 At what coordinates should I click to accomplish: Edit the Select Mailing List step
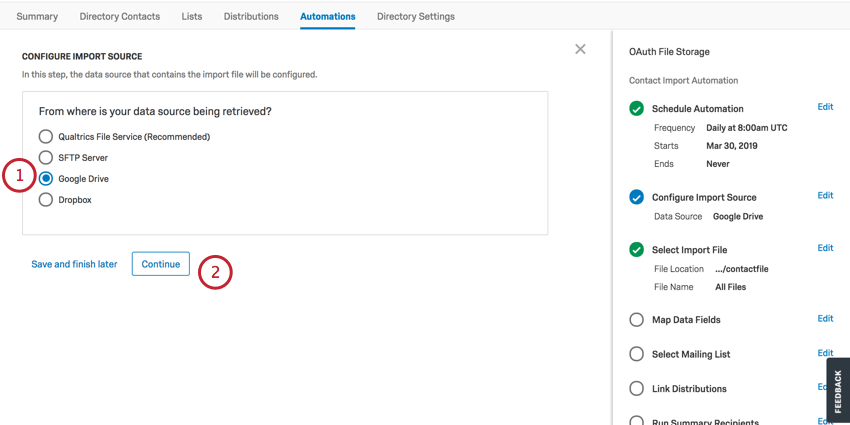pos(825,353)
